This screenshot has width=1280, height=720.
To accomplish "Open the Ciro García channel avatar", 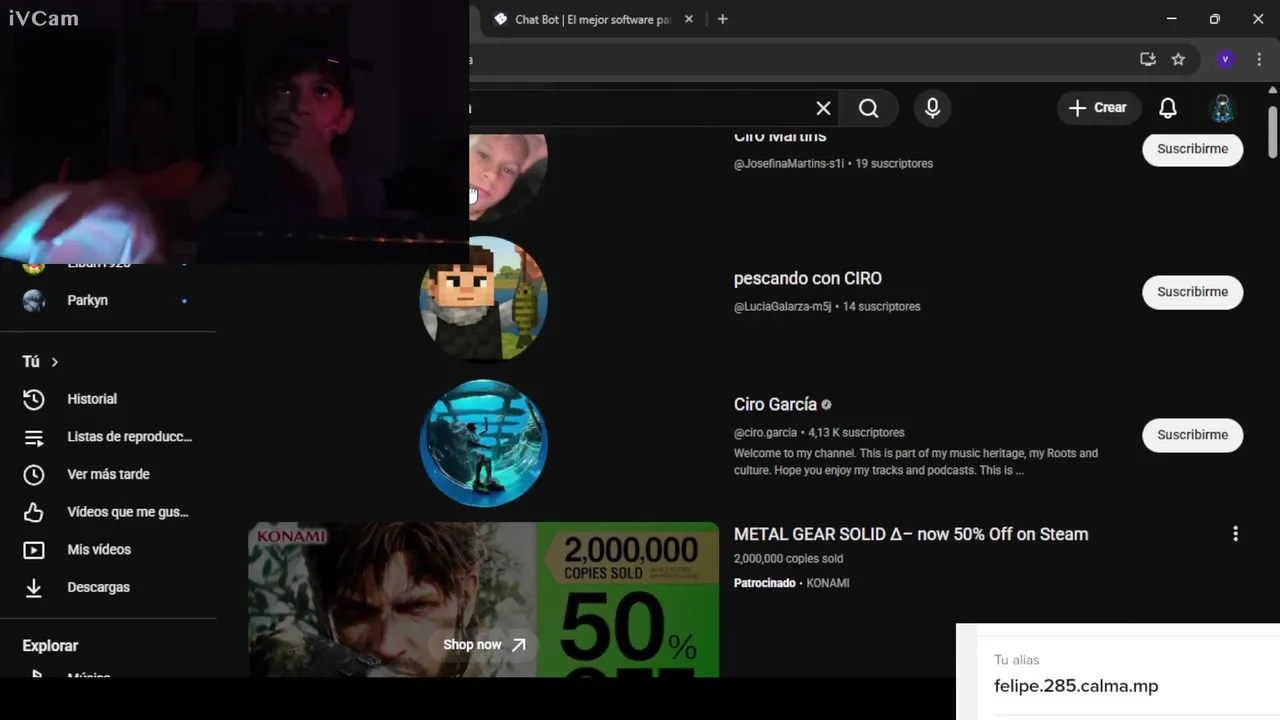I will point(483,442).
